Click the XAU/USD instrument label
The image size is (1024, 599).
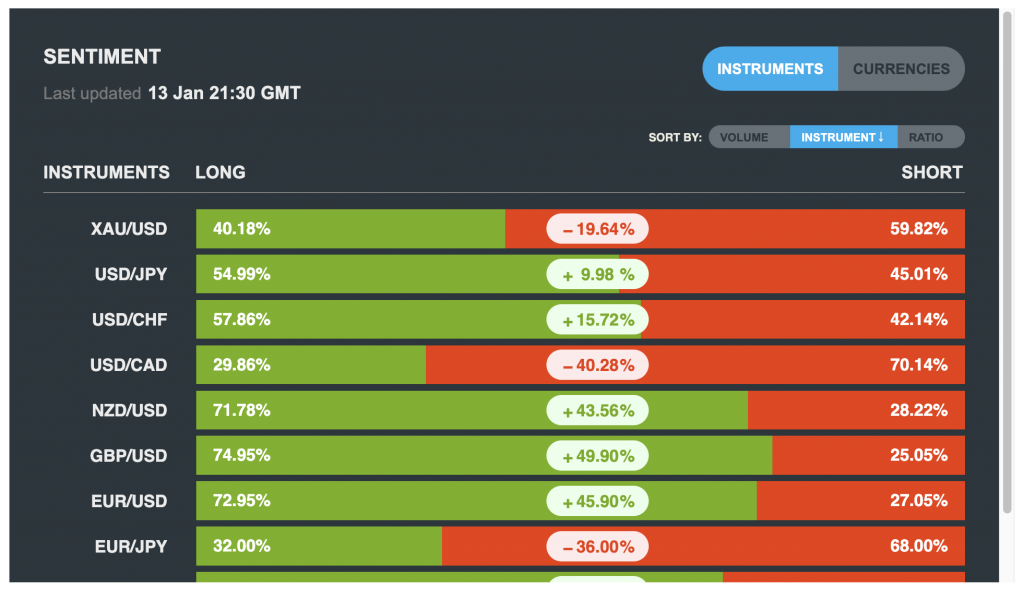[129, 229]
